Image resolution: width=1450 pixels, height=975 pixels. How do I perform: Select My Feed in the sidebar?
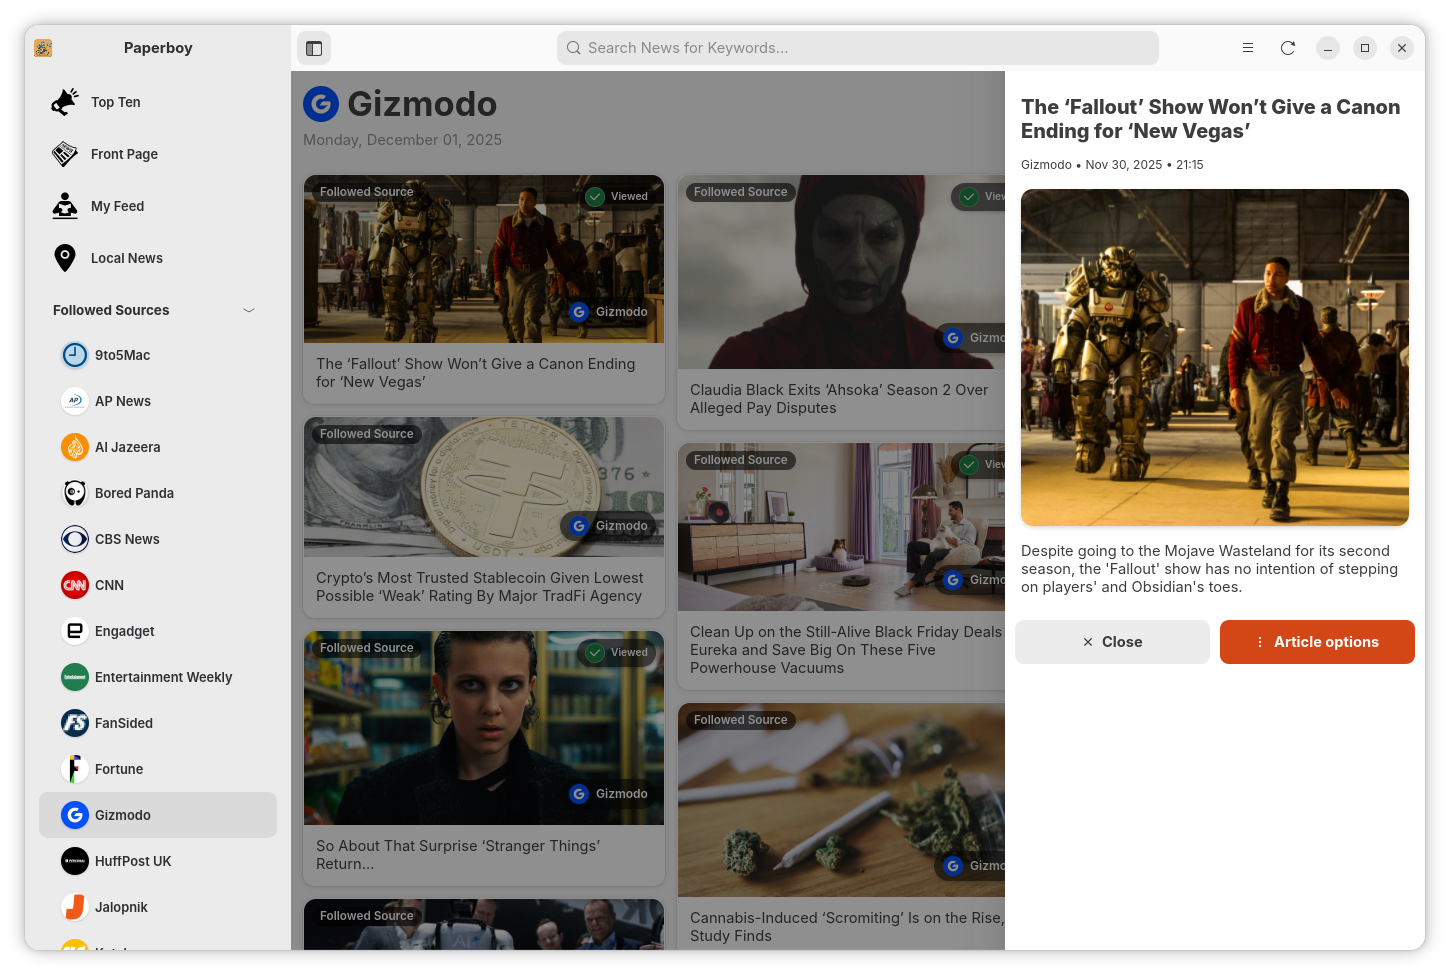[117, 206]
